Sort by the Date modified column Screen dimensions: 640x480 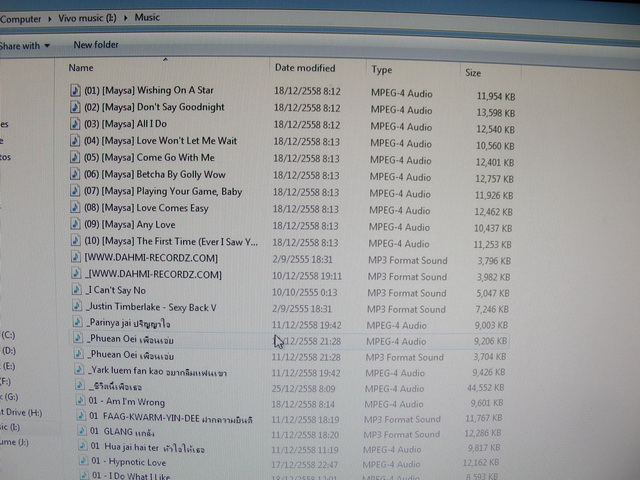pos(305,68)
